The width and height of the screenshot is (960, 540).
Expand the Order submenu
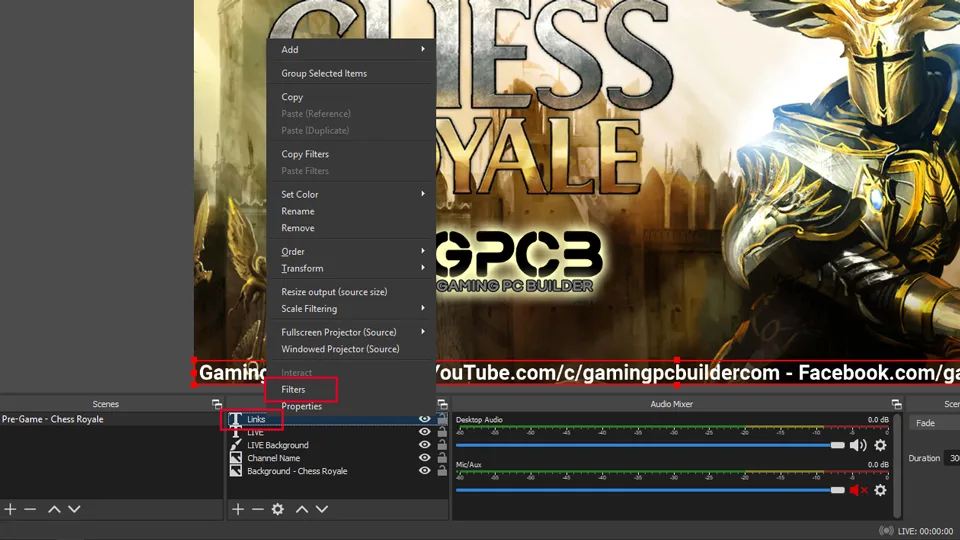(351, 251)
